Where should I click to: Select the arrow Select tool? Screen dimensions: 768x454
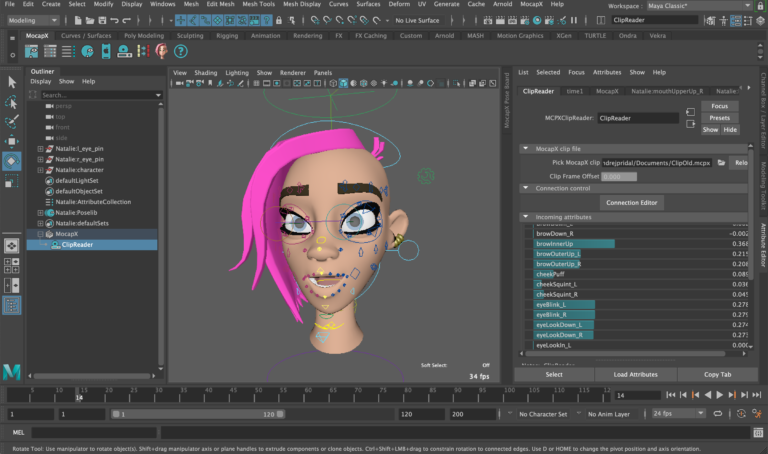point(11,82)
